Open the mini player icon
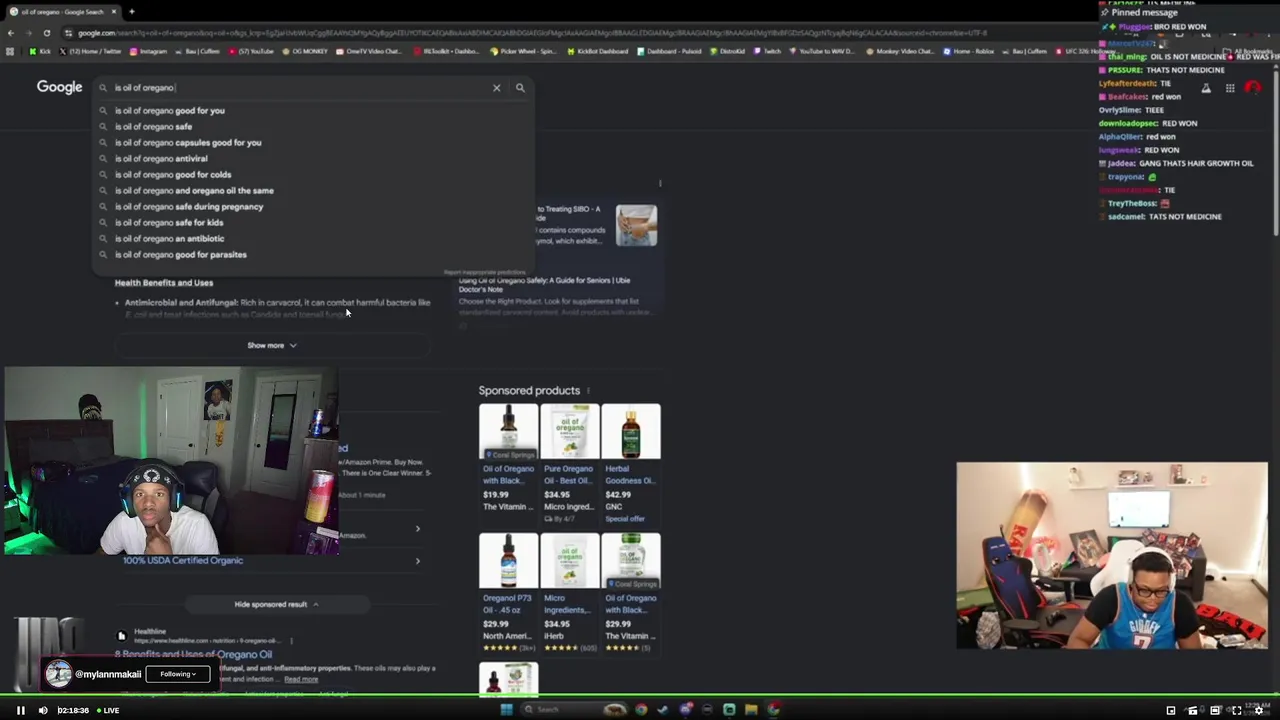Viewport: 1280px width, 720px height. 1171,711
